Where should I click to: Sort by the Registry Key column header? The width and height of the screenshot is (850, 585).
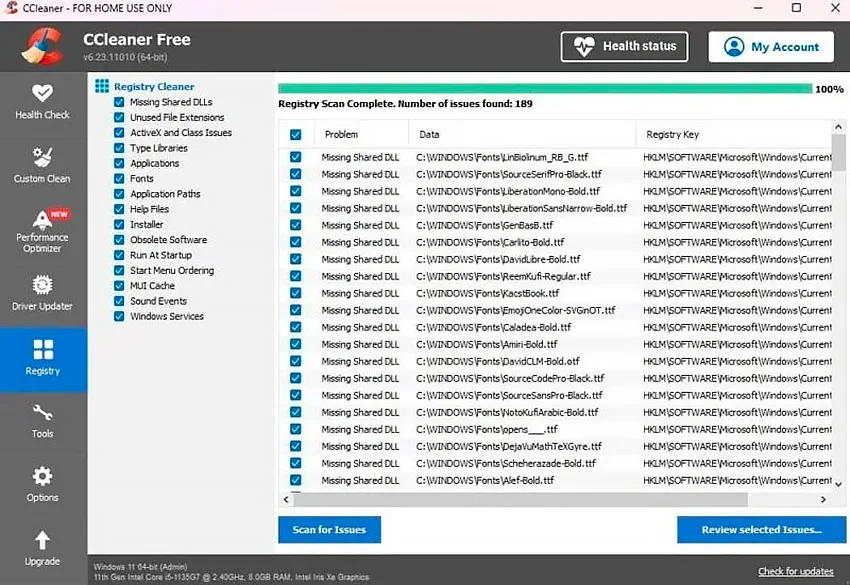point(733,134)
